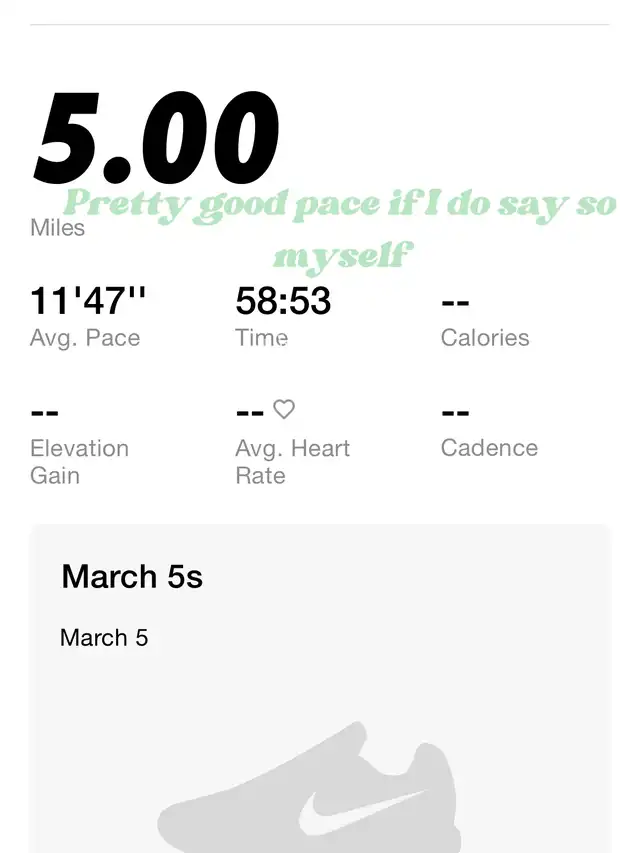Tap the 58:53 time value
This screenshot has width=640, height=853.
pos(283,301)
